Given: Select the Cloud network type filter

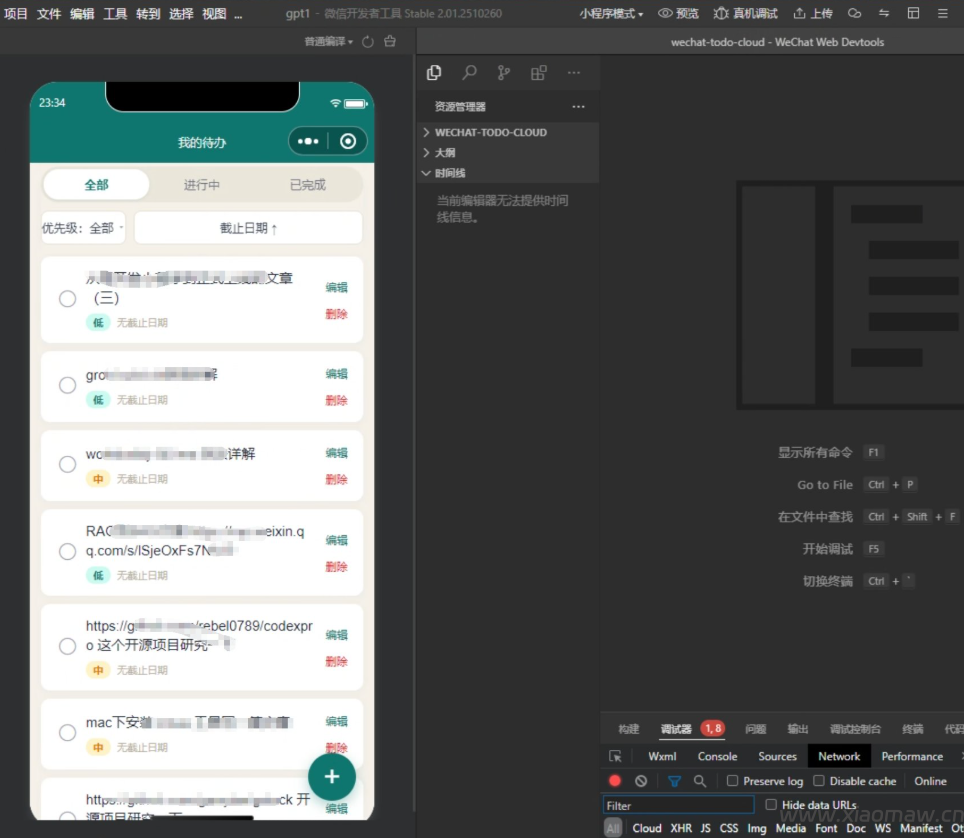Looking at the screenshot, I should coord(647,828).
